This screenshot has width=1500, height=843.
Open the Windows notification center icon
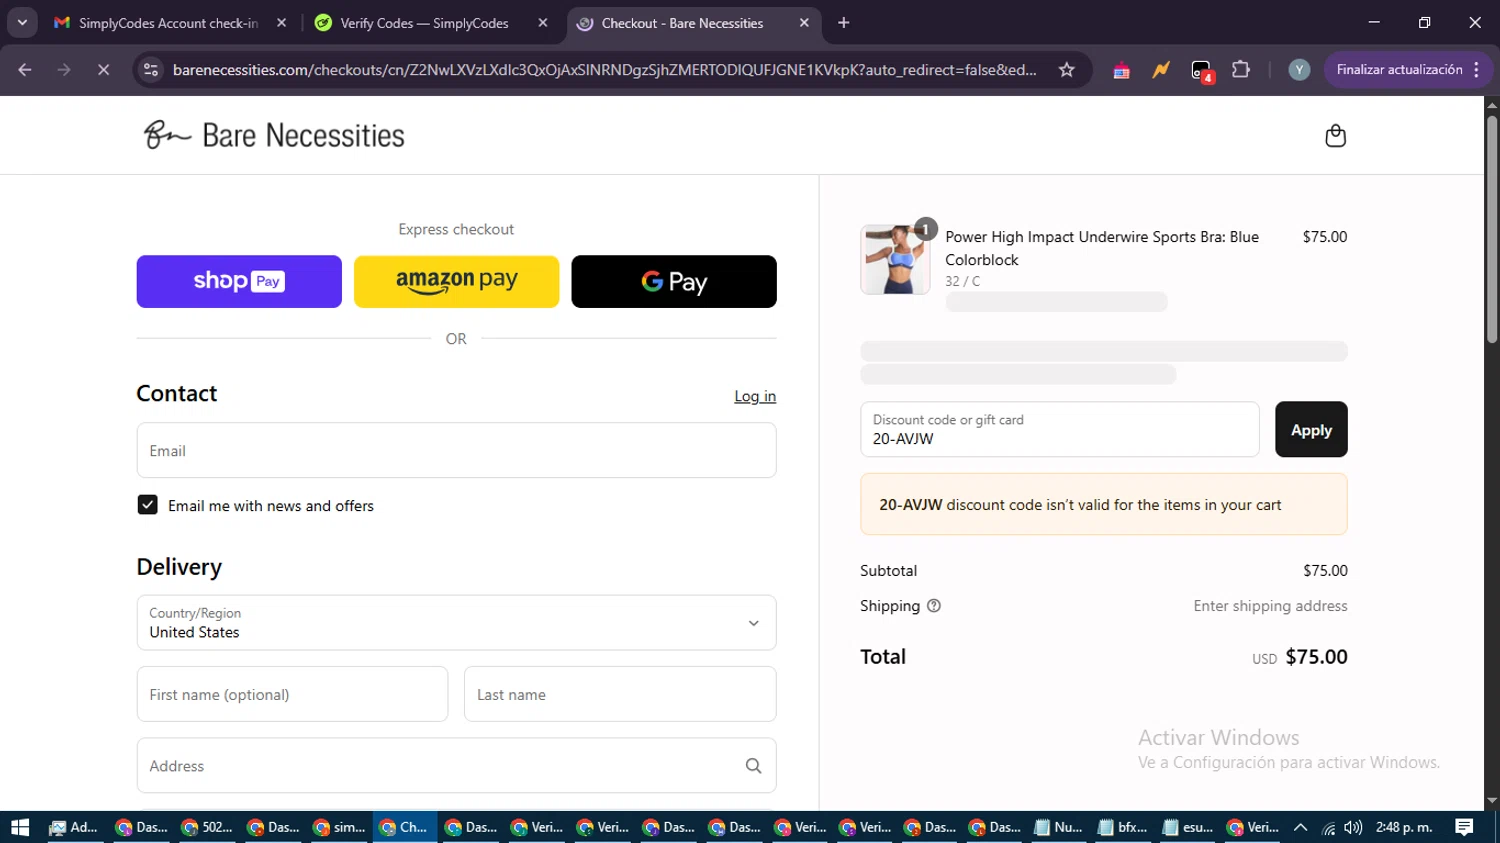point(1464,827)
